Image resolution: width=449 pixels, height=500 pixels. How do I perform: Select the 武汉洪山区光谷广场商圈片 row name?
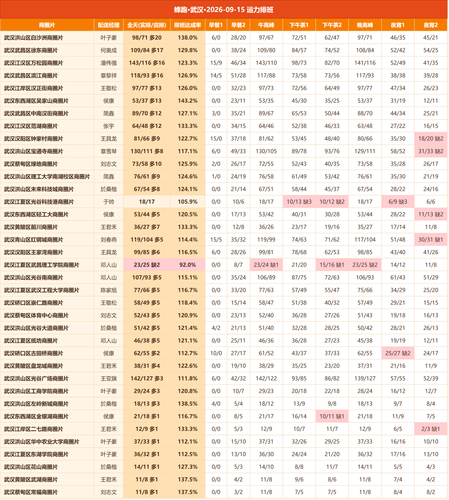pyautogui.click(x=36, y=379)
